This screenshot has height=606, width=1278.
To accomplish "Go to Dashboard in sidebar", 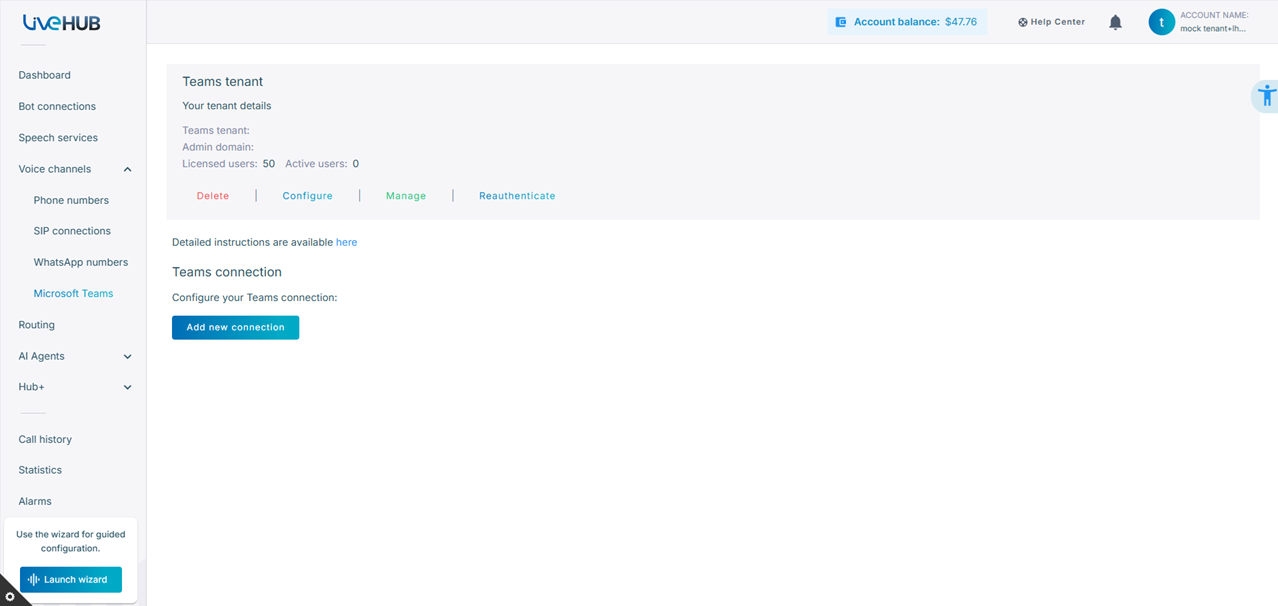I will click(44, 75).
